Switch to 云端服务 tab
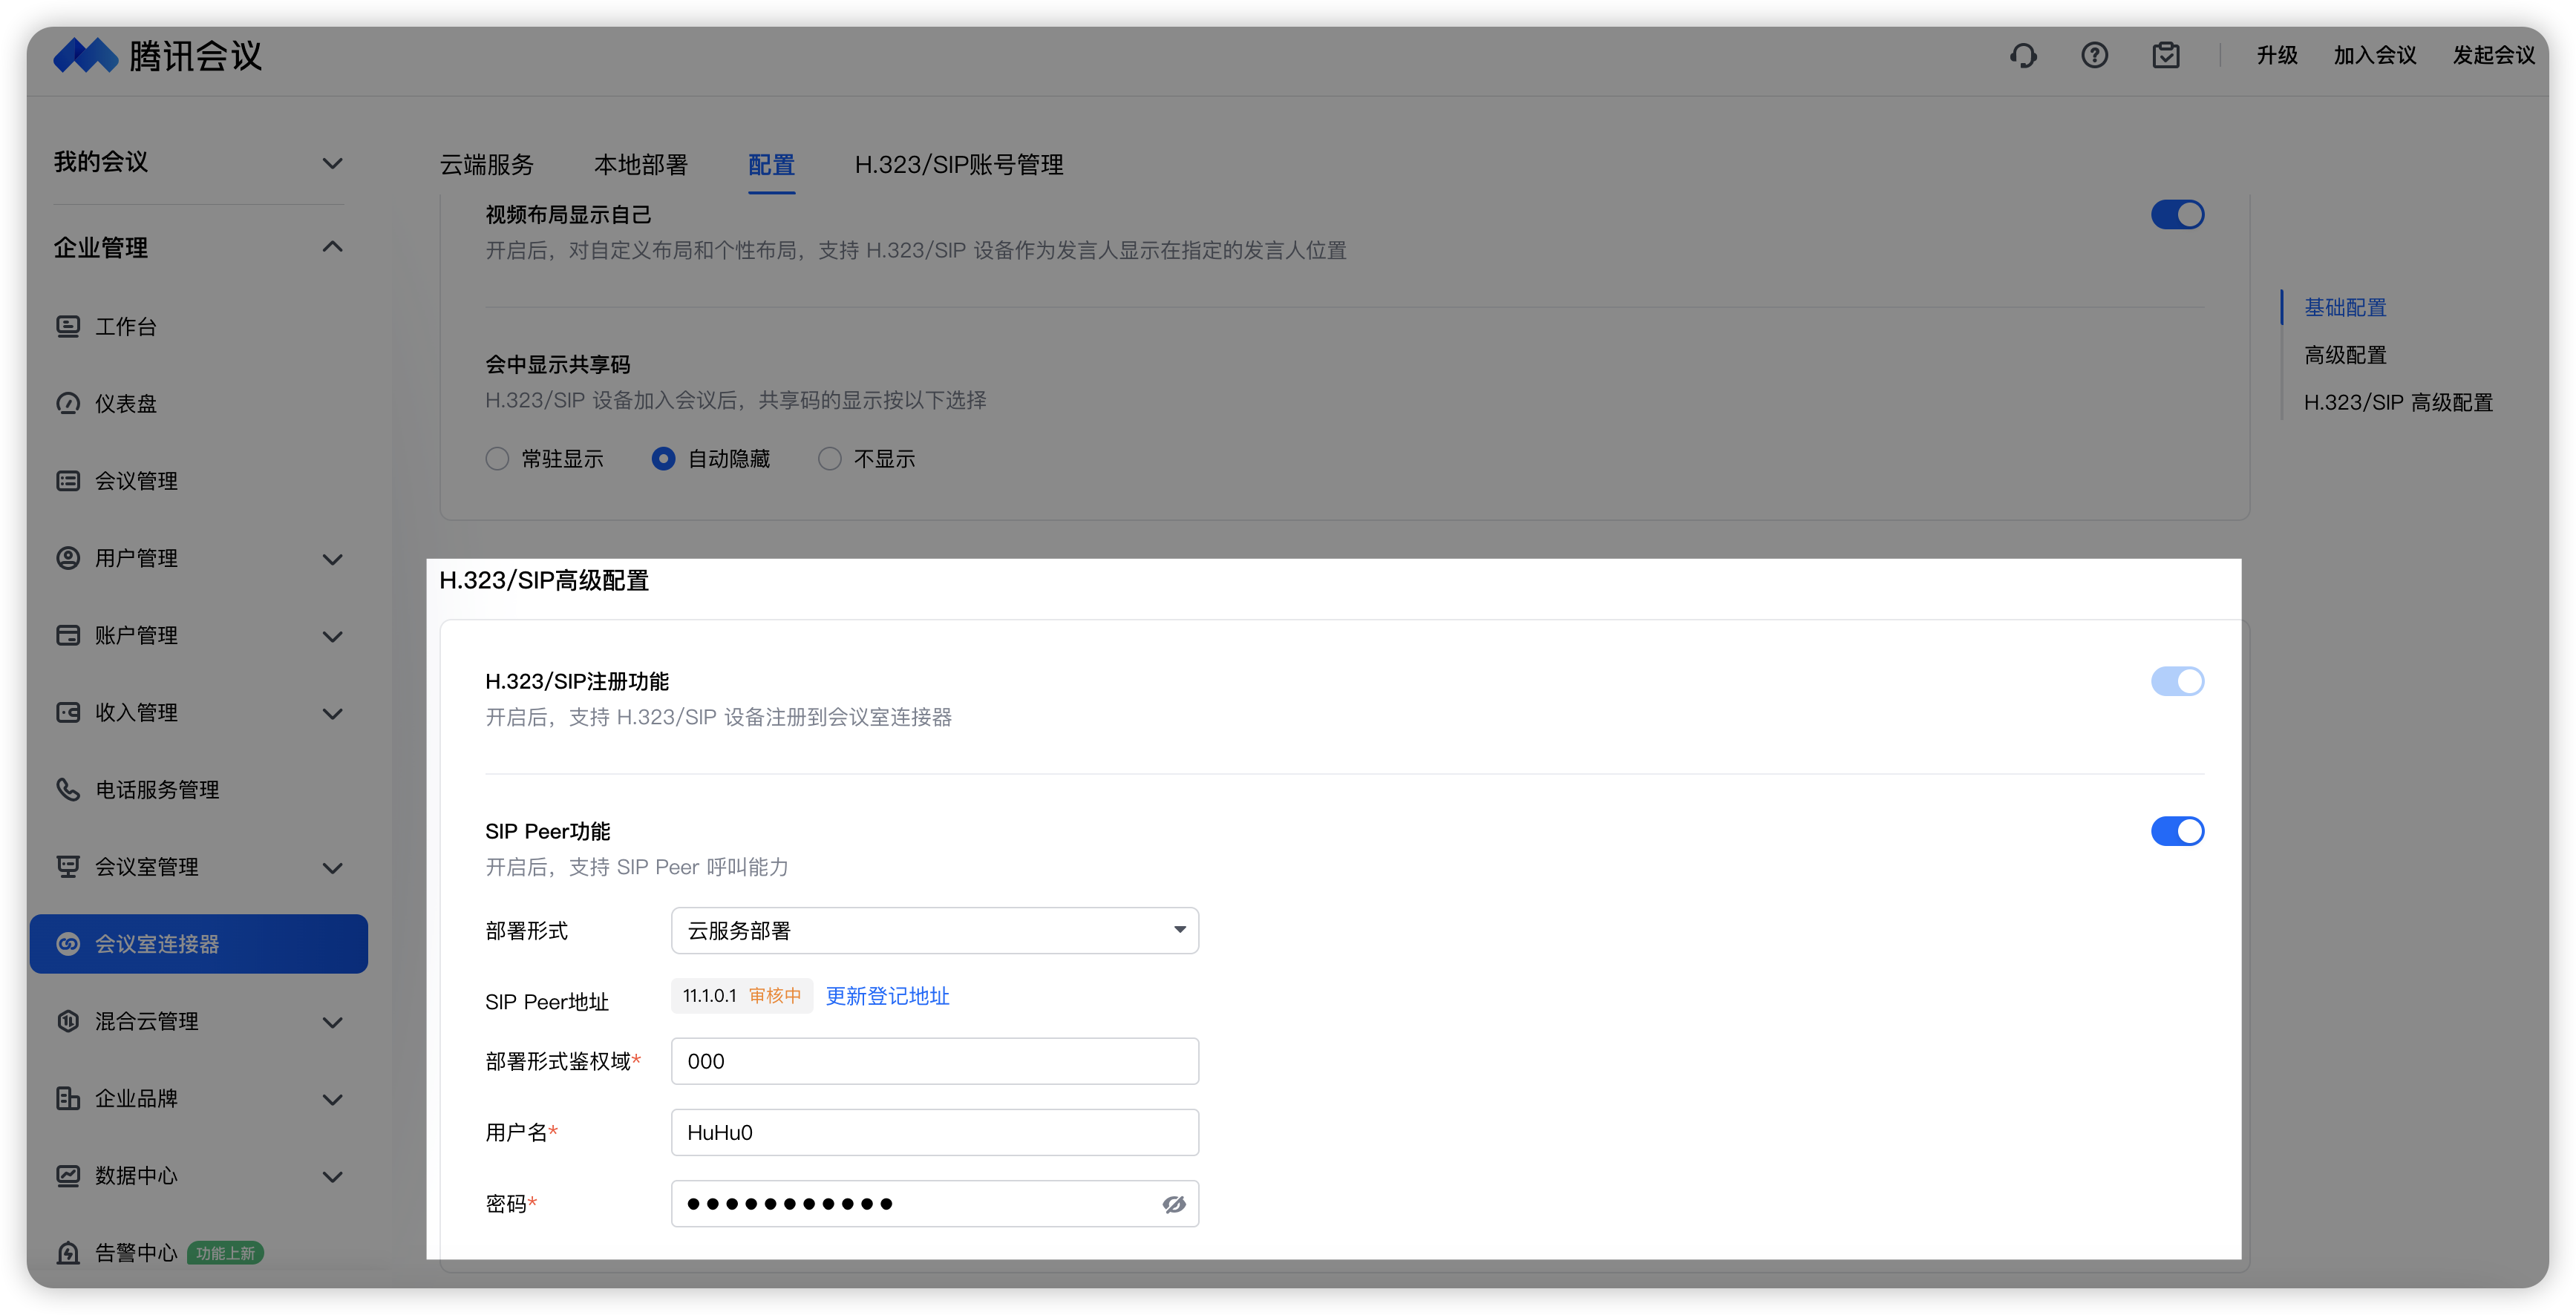The height and width of the screenshot is (1315, 2576). [x=487, y=165]
